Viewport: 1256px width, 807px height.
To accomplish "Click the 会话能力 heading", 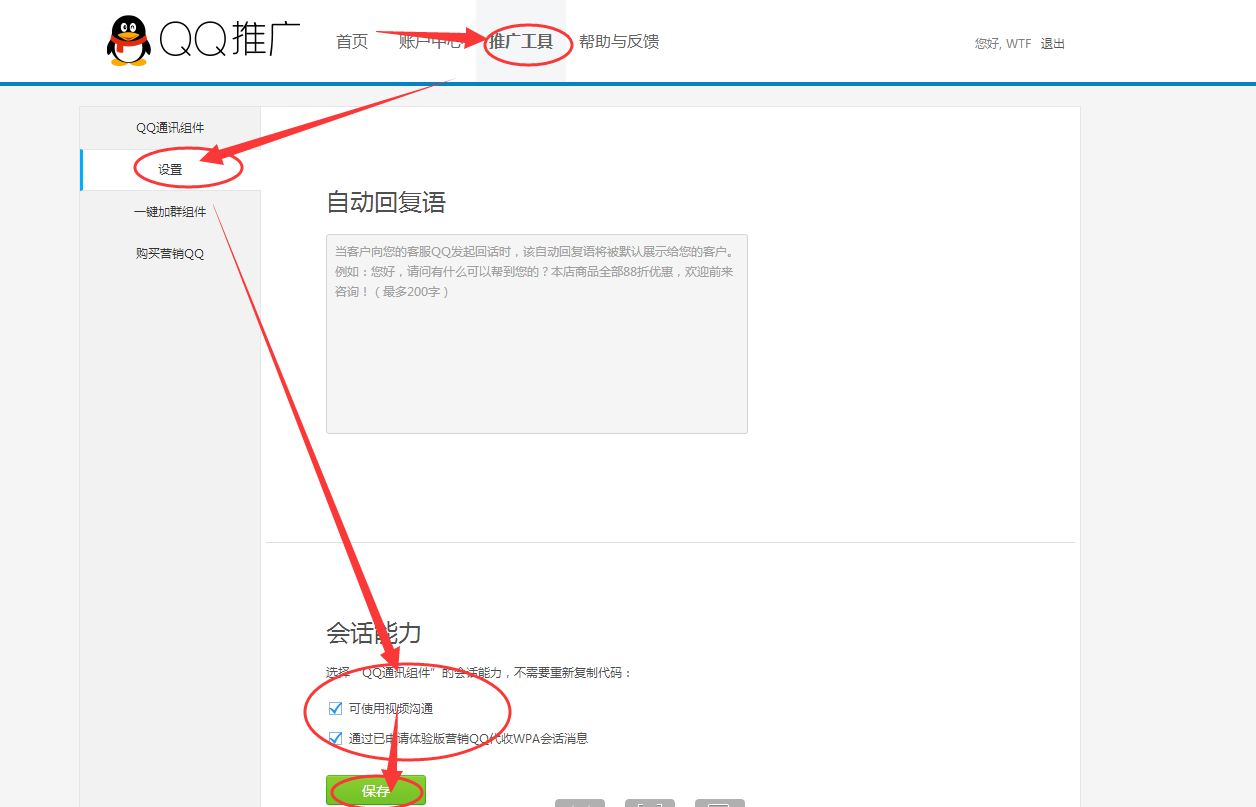I will 374,633.
